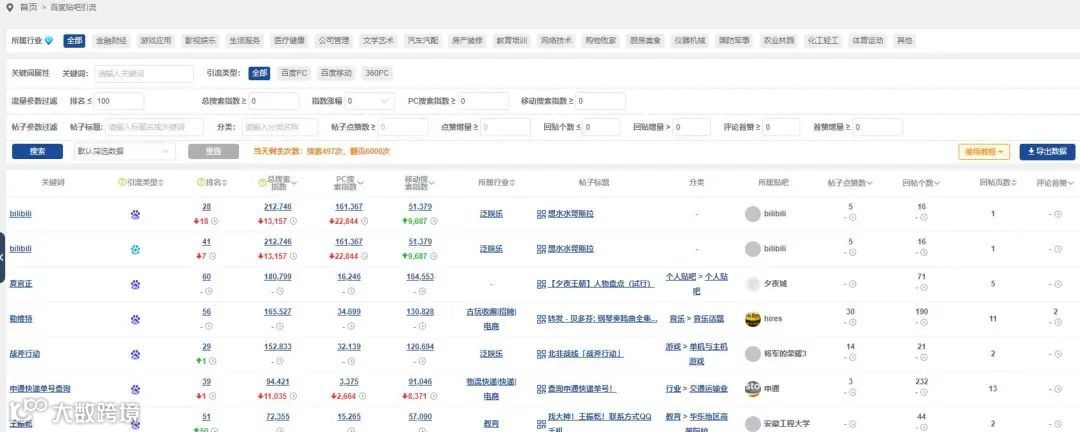Viewport: 1080px width, 432px height.
Task: Expand the 帖子点赞数 column sort chevron
Action: 870,183
